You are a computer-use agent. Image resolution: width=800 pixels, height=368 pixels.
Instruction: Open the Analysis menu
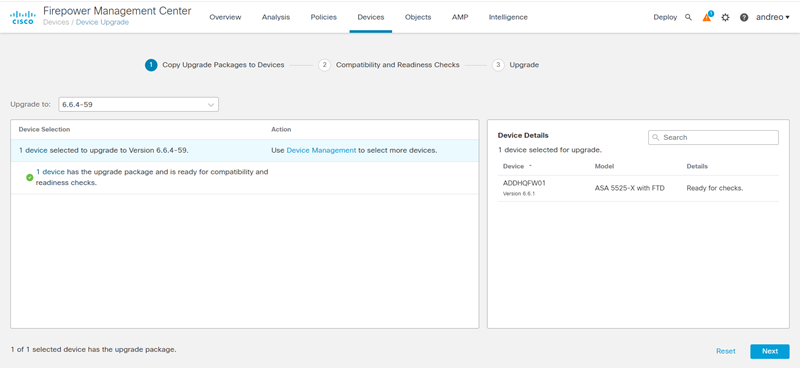tap(276, 17)
